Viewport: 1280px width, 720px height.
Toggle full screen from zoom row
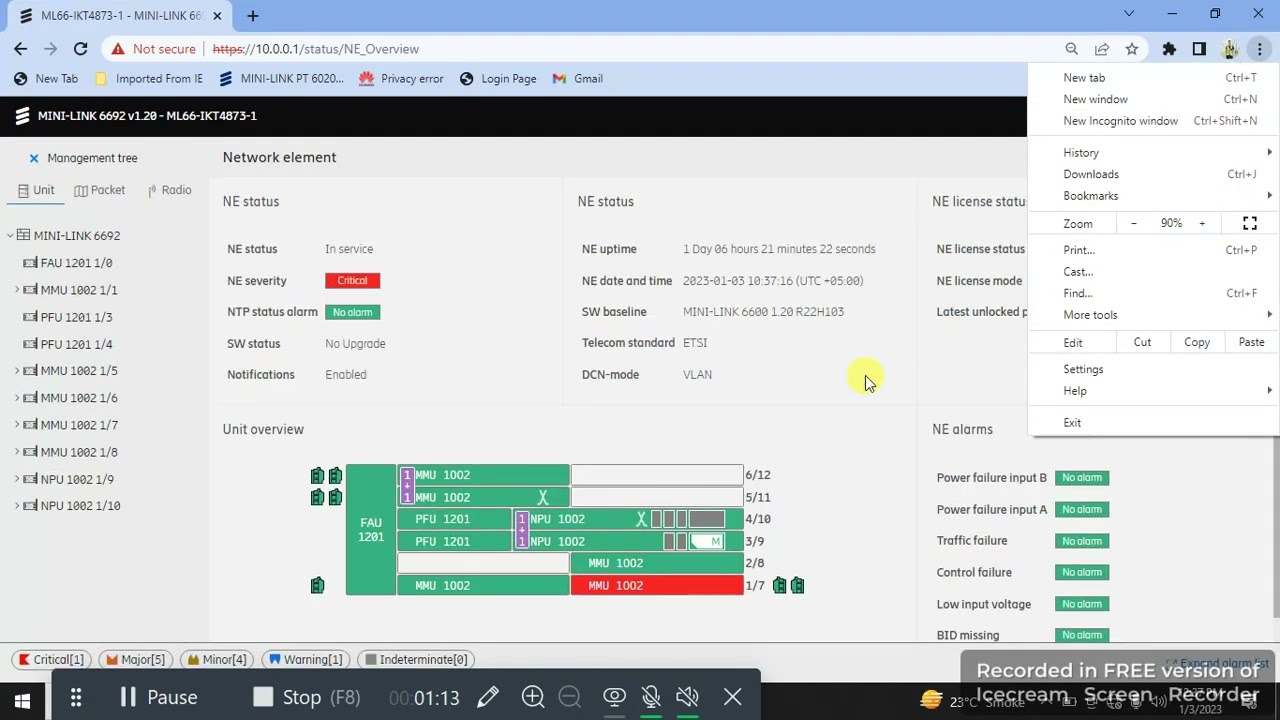tap(1250, 224)
